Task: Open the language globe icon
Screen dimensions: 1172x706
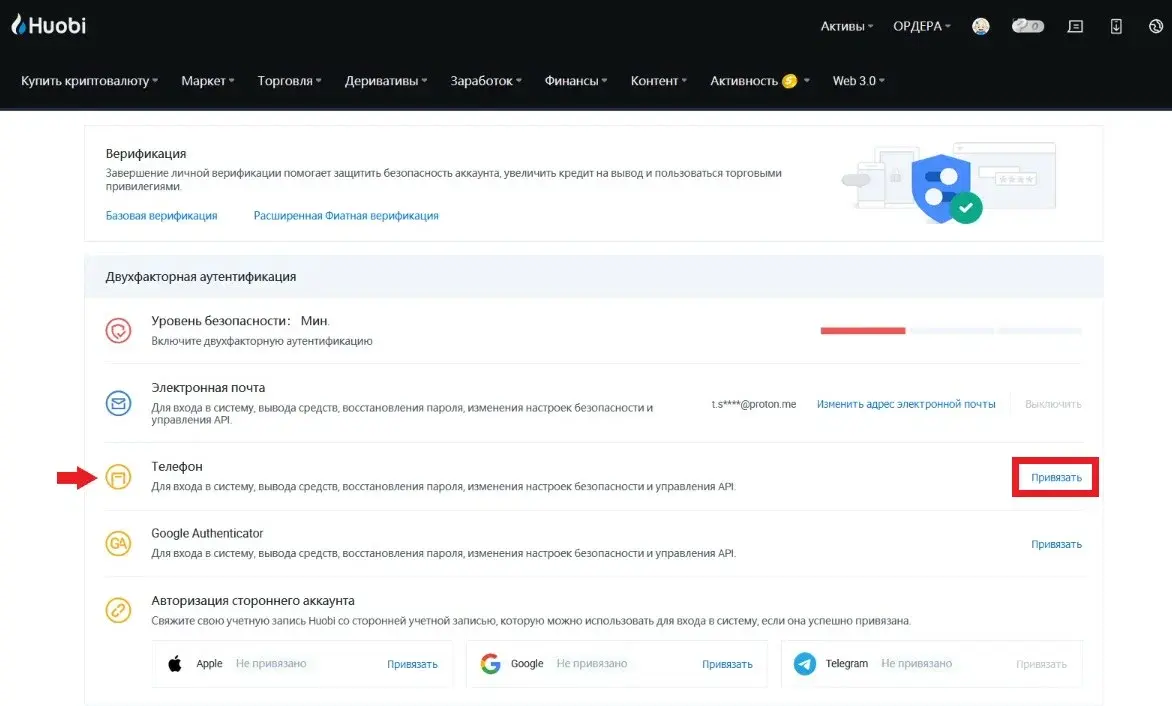Action: [x=1155, y=27]
